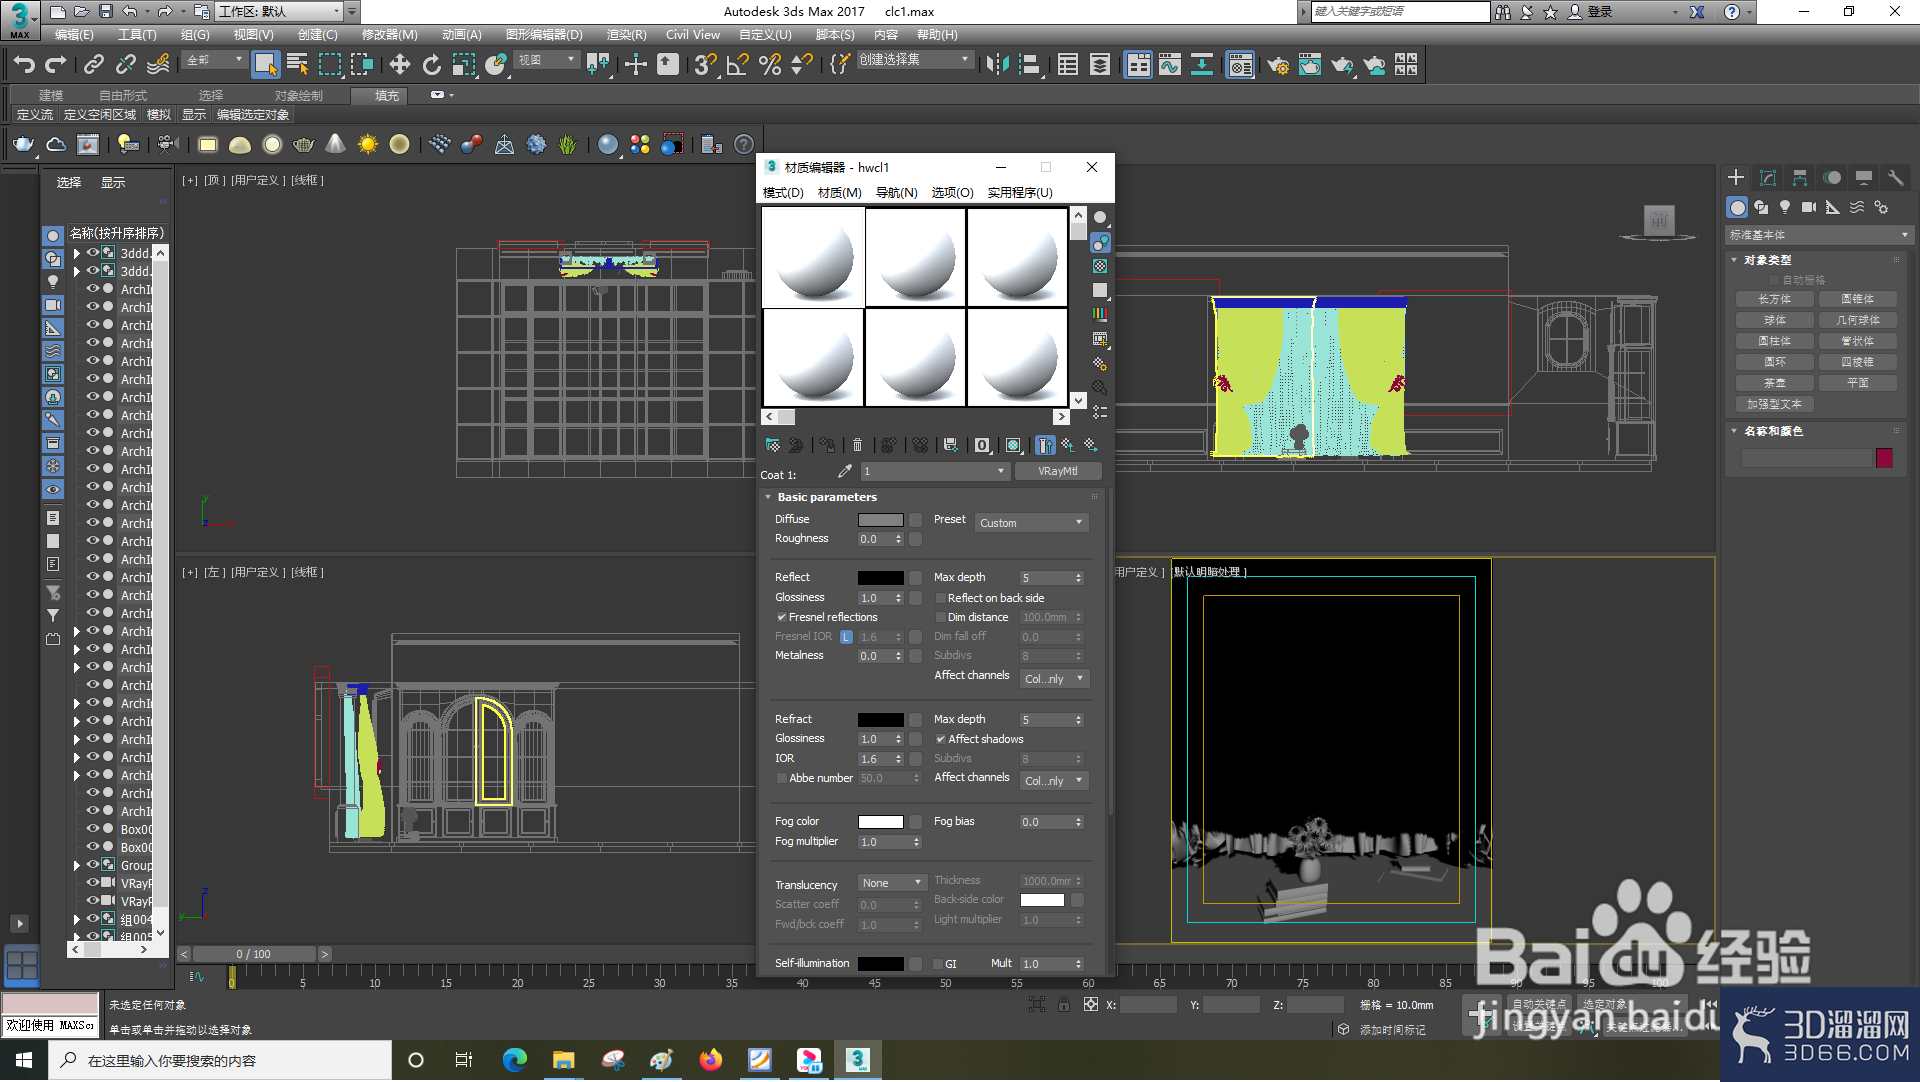This screenshot has width=1920, height=1082.
Task: Uncheck Fresnel reflections
Action: pos(782,617)
